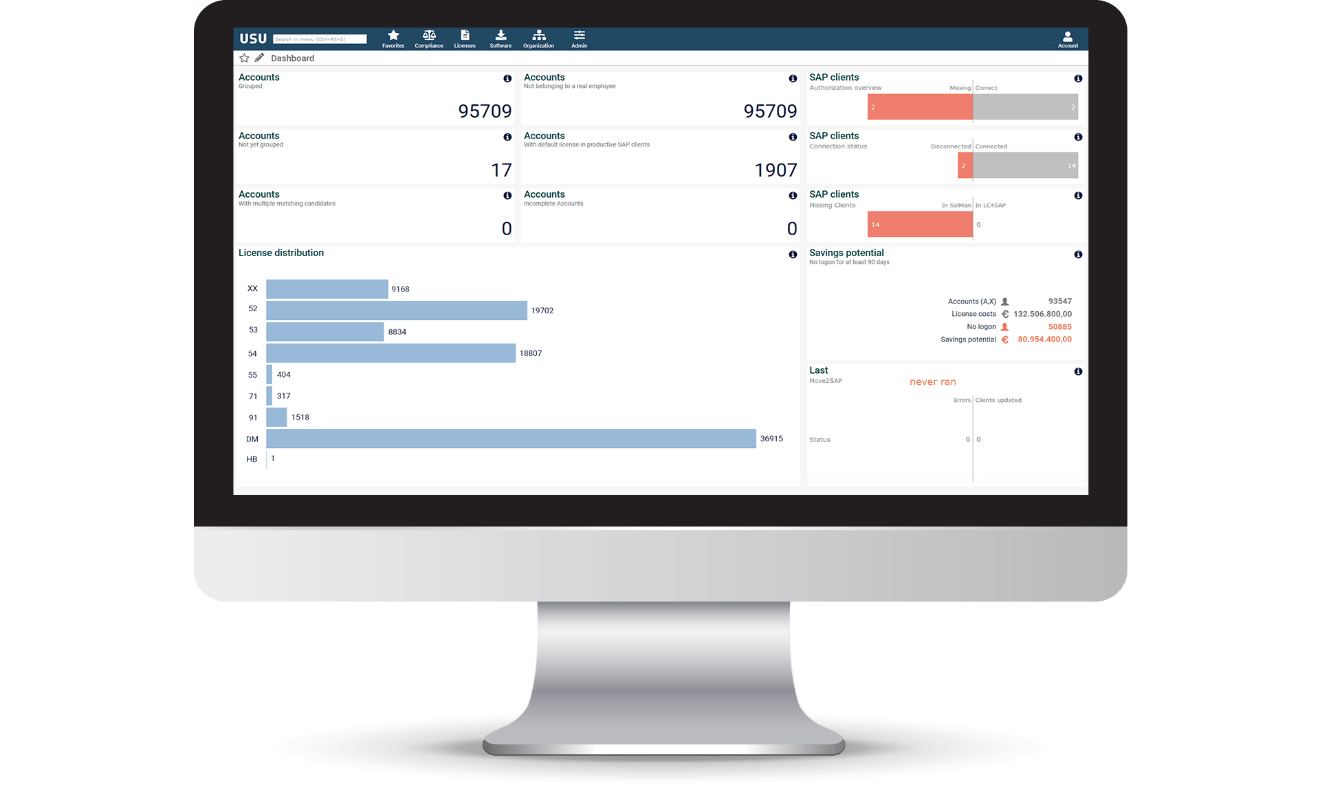Screen dimensions: 1320x788
Task: Click the Dashboard title text
Action: tap(292, 58)
